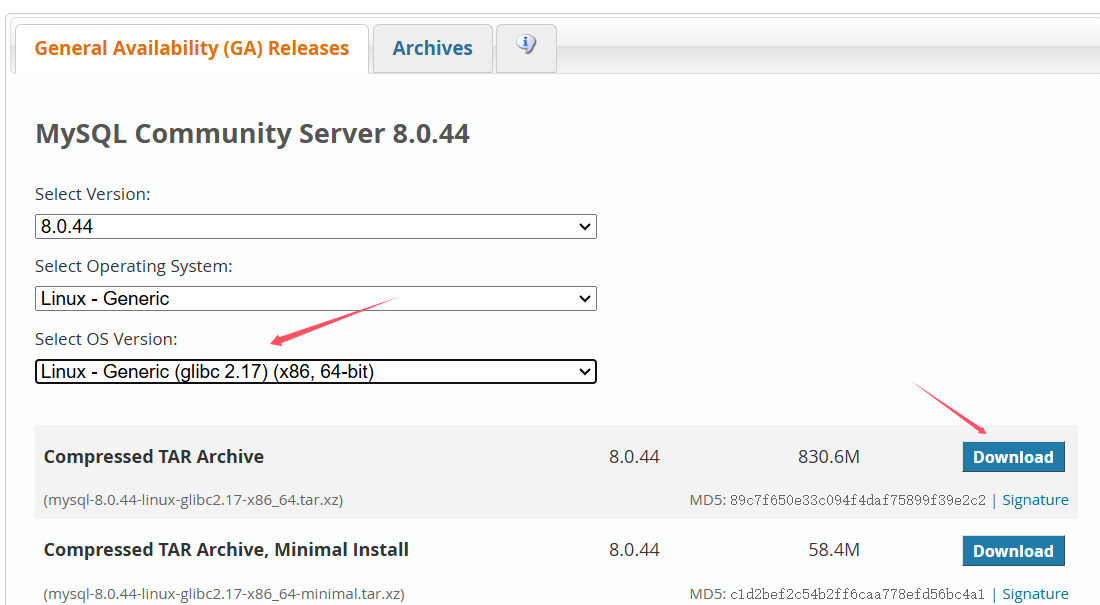Switch to the Archives tab
The image size is (1100, 605).
[432, 48]
